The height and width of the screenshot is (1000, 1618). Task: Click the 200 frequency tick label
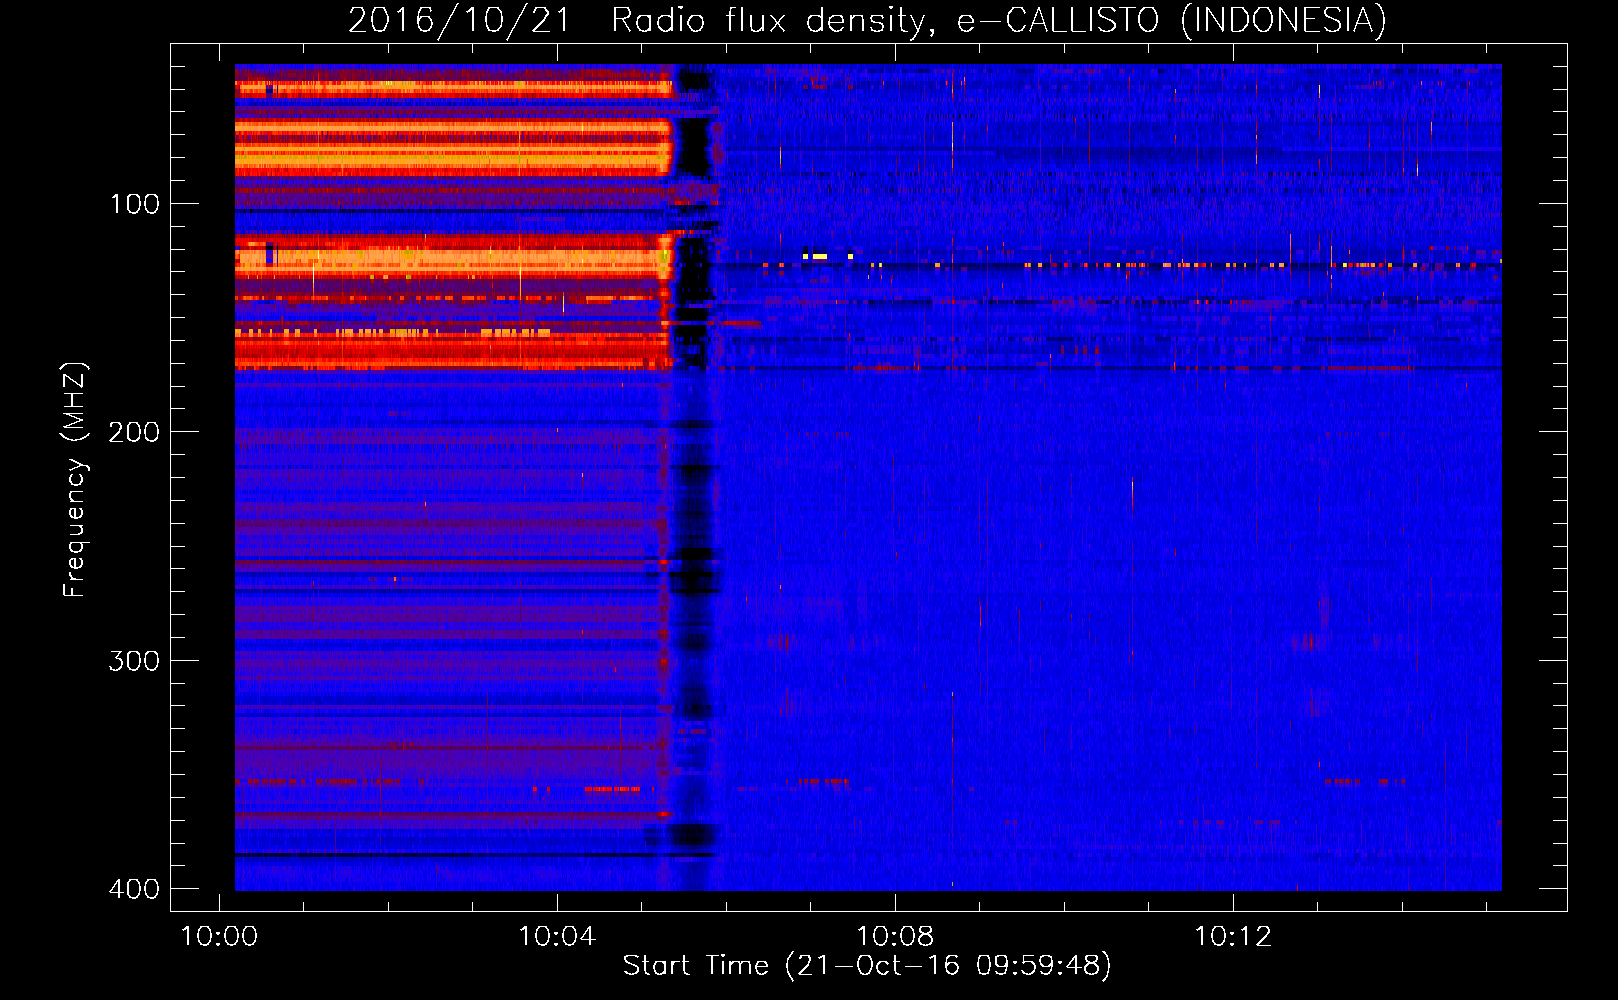tap(135, 432)
